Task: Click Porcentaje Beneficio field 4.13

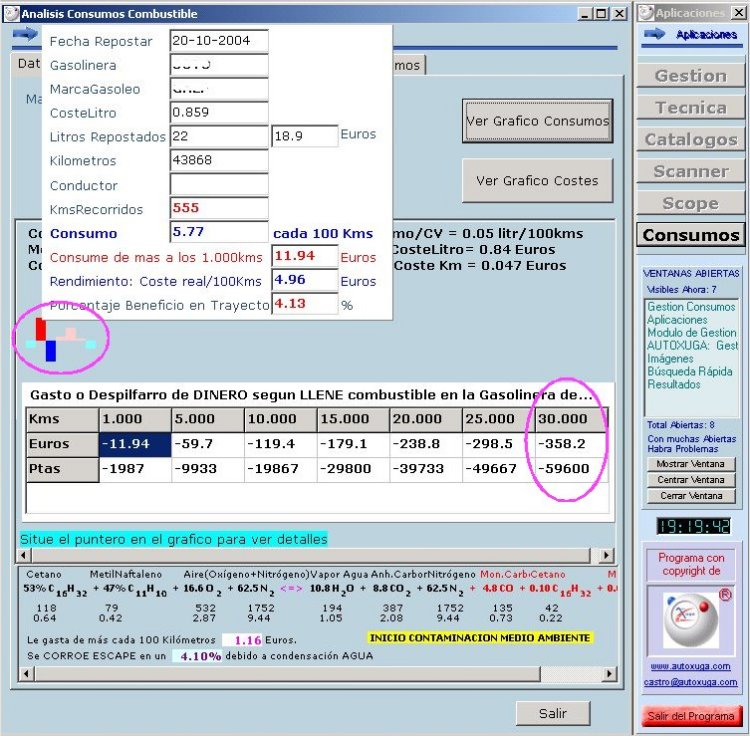Action: 305,304
